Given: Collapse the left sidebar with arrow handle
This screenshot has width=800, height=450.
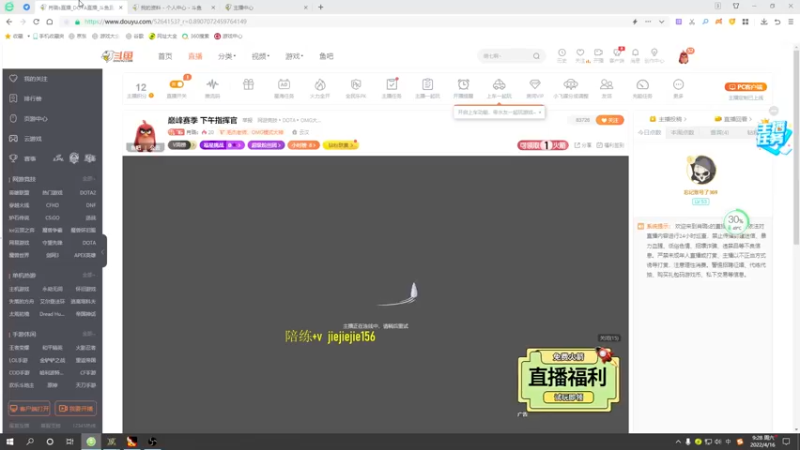Looking at the screenshot, I should [103, 251].
